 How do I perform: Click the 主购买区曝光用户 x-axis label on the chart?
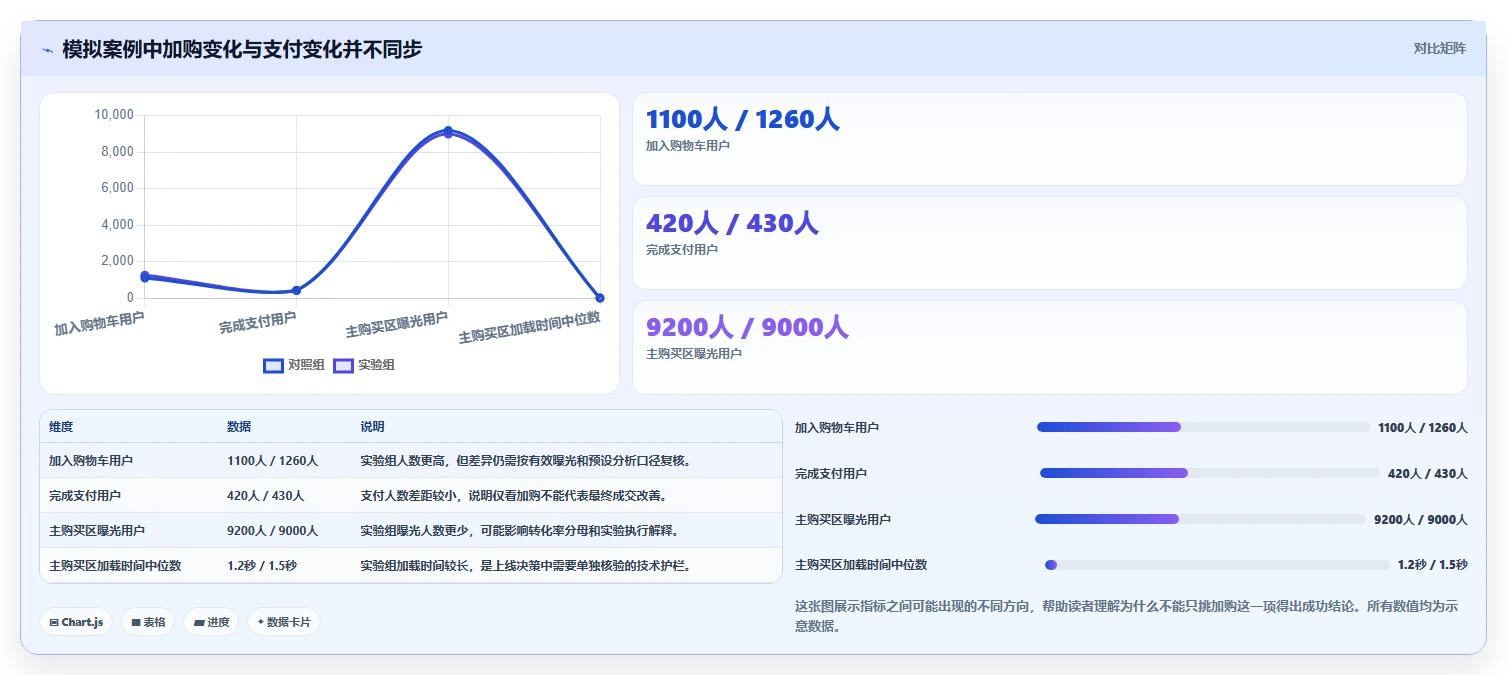pyautogui.click(x=397, y=325)
